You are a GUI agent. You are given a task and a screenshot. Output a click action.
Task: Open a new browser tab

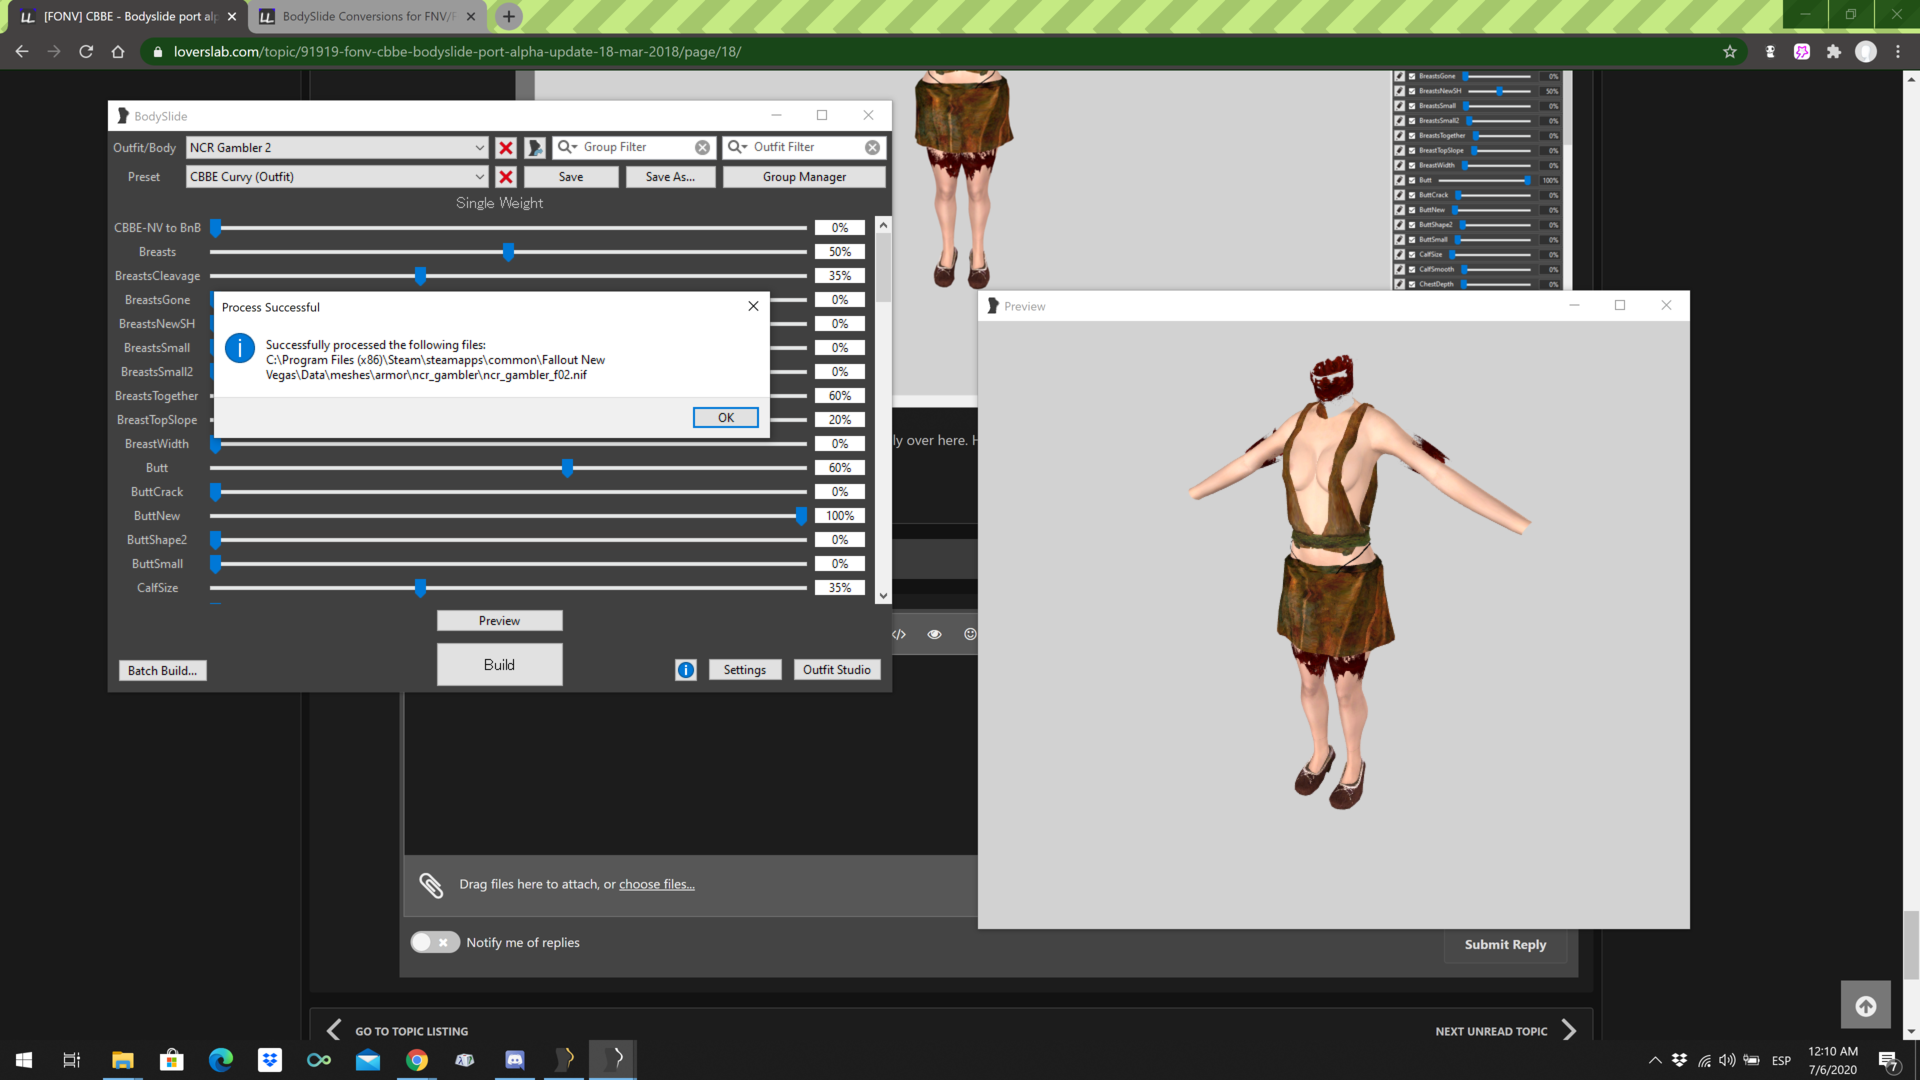point(509,17)
